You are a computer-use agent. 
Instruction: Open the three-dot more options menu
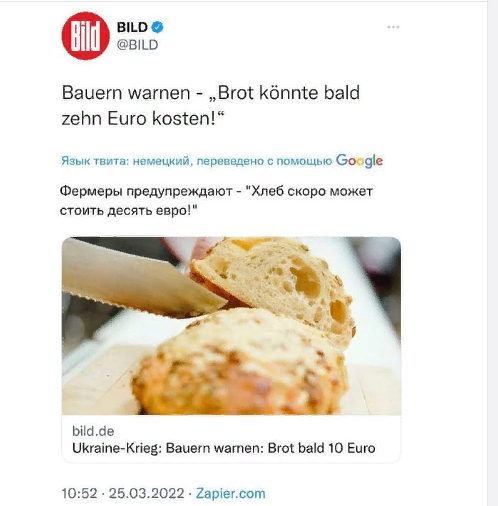tap(393, 27)
